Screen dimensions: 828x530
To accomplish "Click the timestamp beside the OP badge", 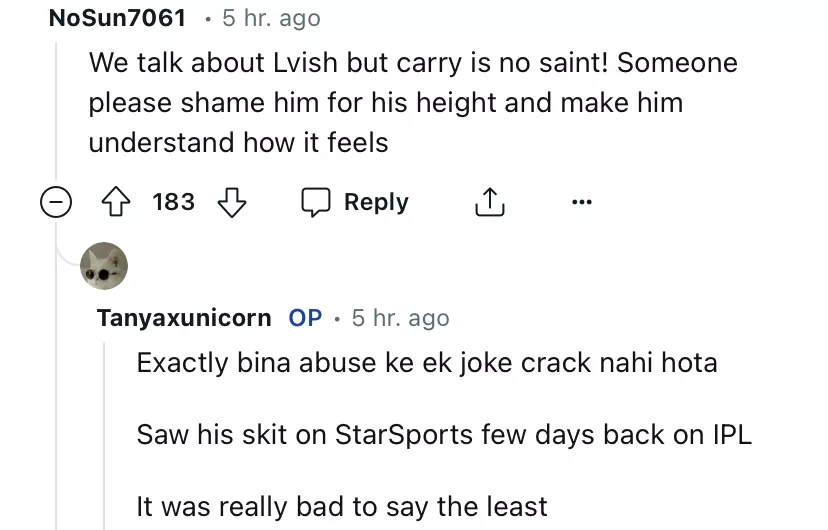I will pos(398,318).
